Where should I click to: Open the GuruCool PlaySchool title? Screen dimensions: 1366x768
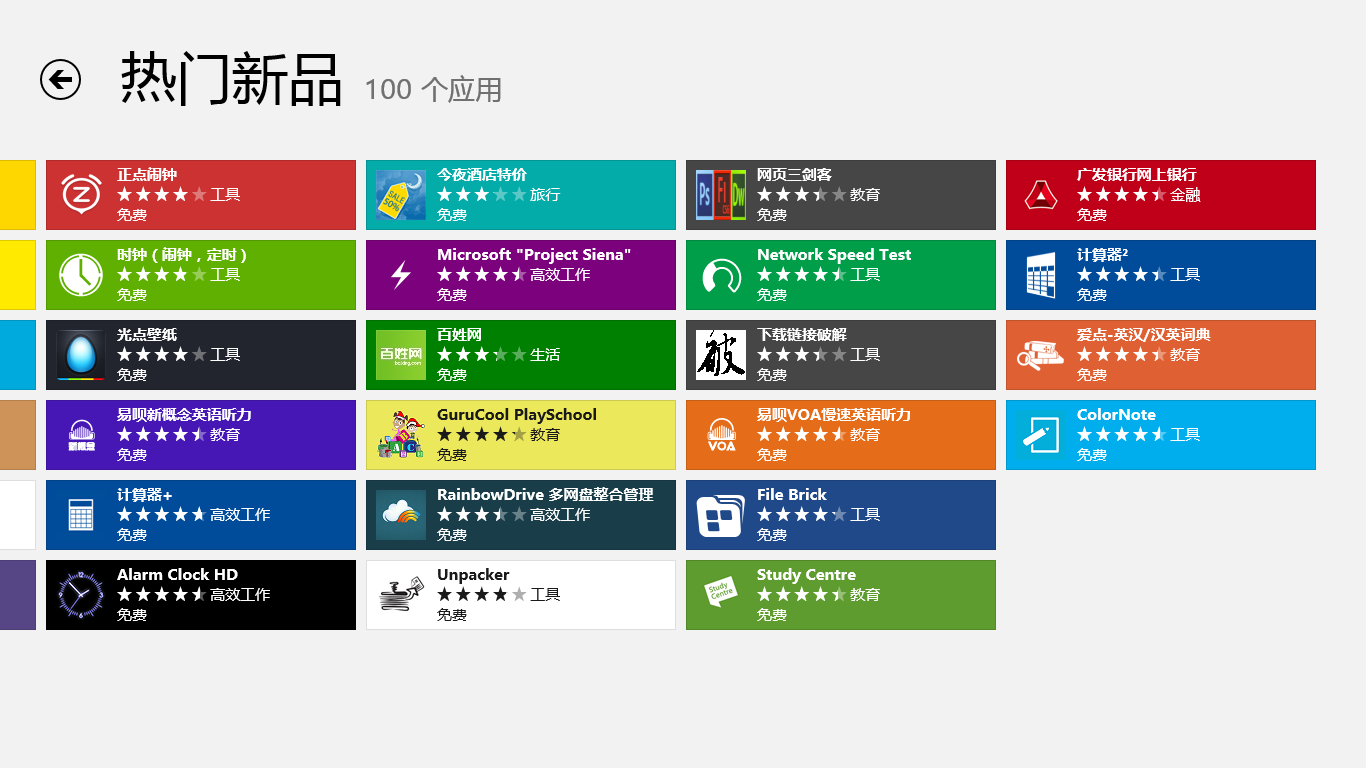[517, 415]
